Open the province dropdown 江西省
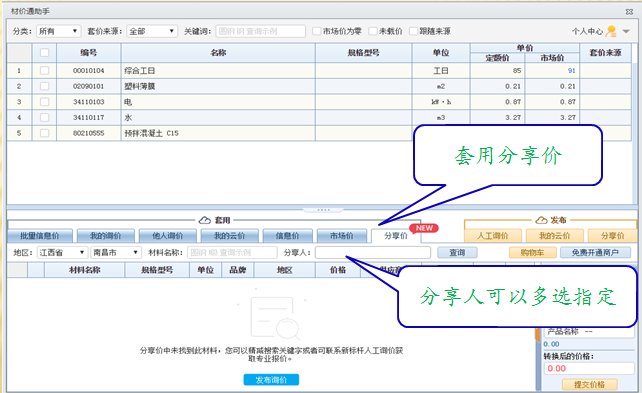 point(62,253)
